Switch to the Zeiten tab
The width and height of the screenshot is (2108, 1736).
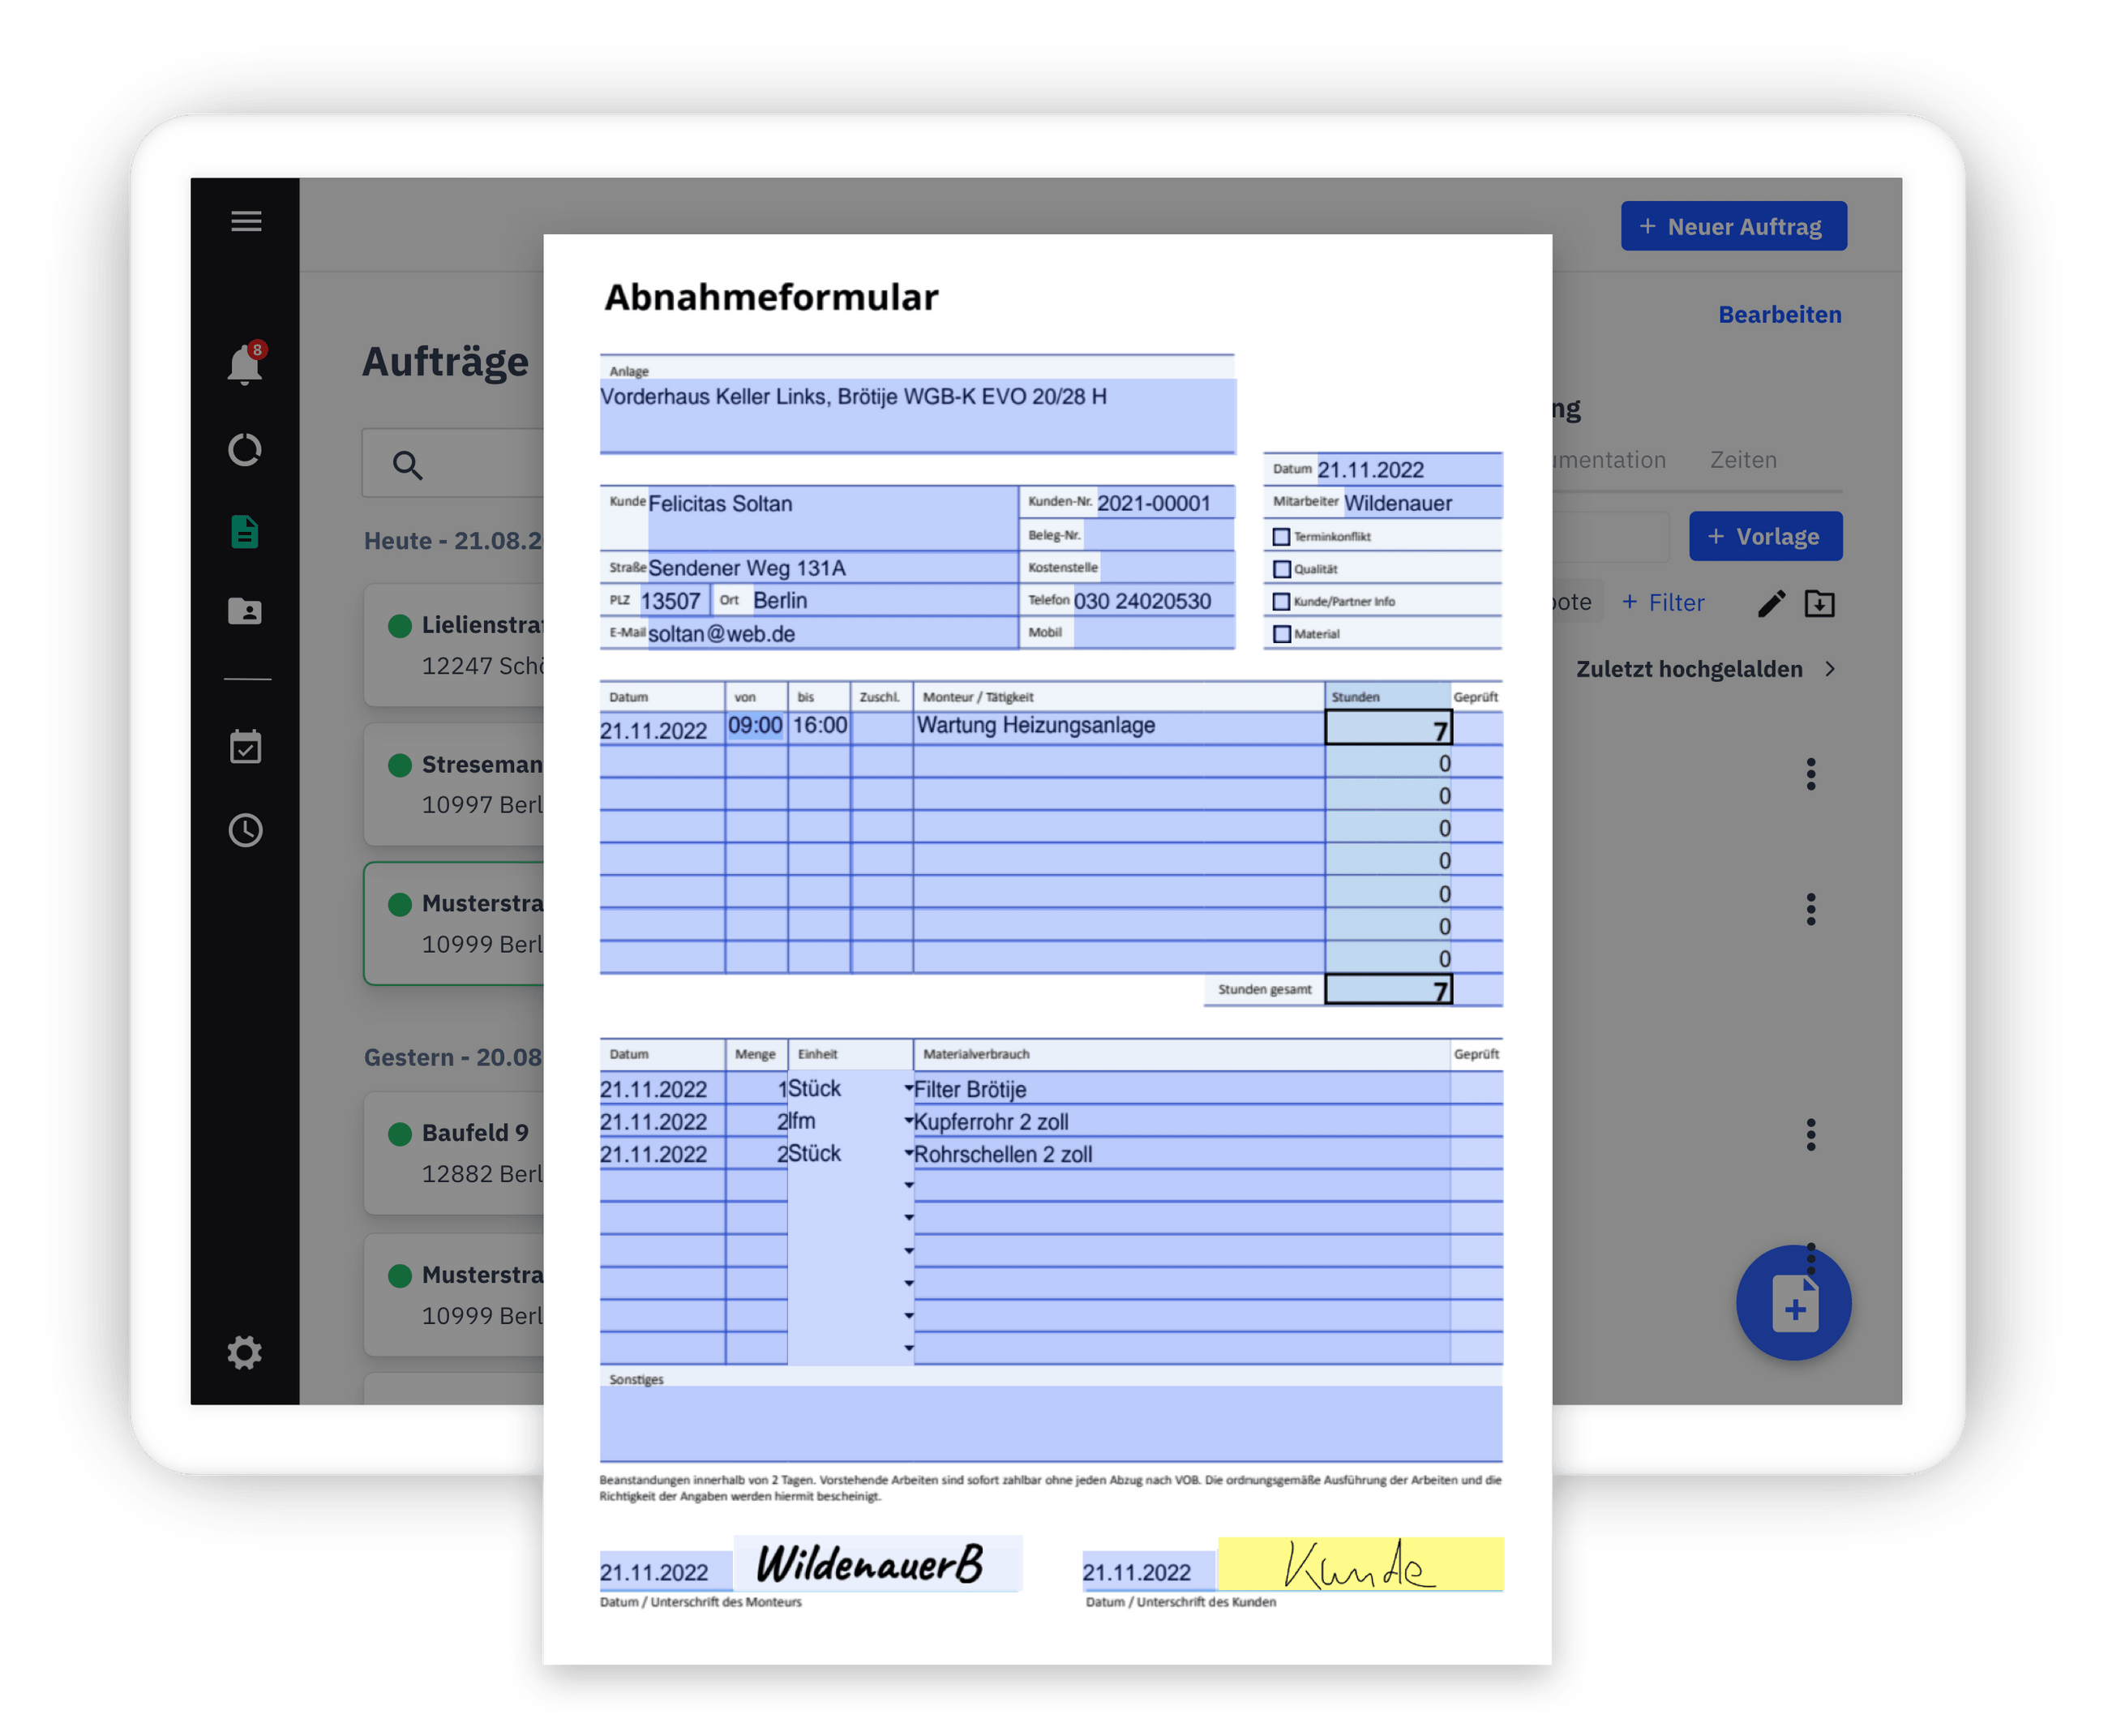[x=1743, y=460]
